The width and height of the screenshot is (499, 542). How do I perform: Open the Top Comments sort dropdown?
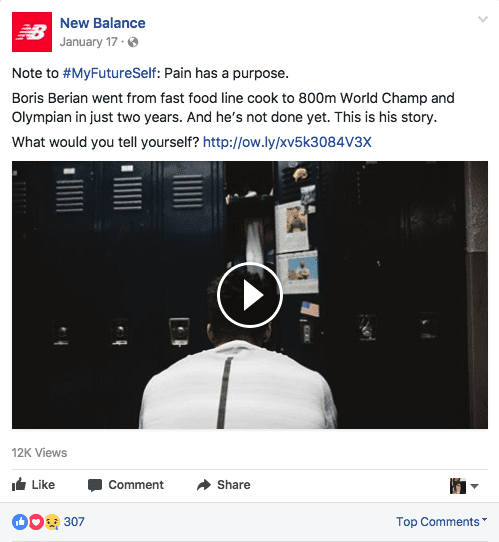pos(442,521)
